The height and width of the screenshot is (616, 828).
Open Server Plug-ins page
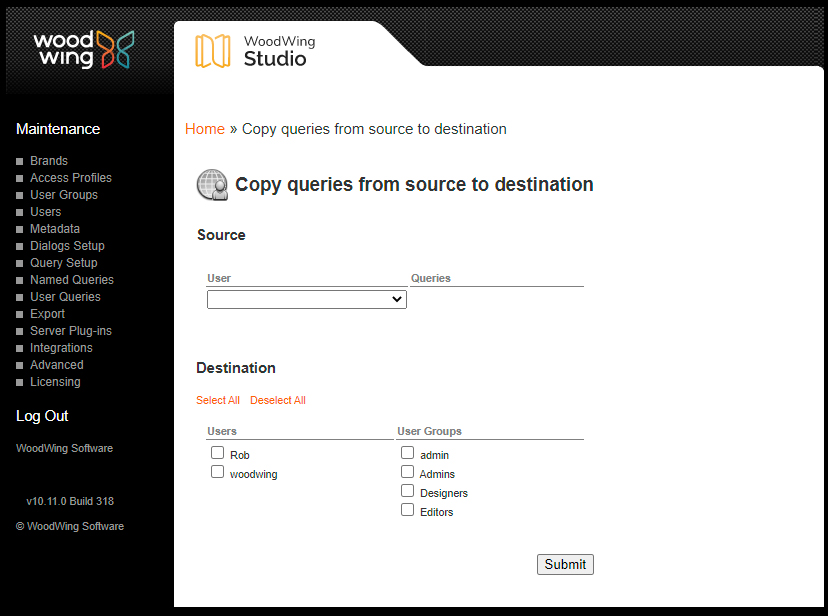click(x=71, y=331)
